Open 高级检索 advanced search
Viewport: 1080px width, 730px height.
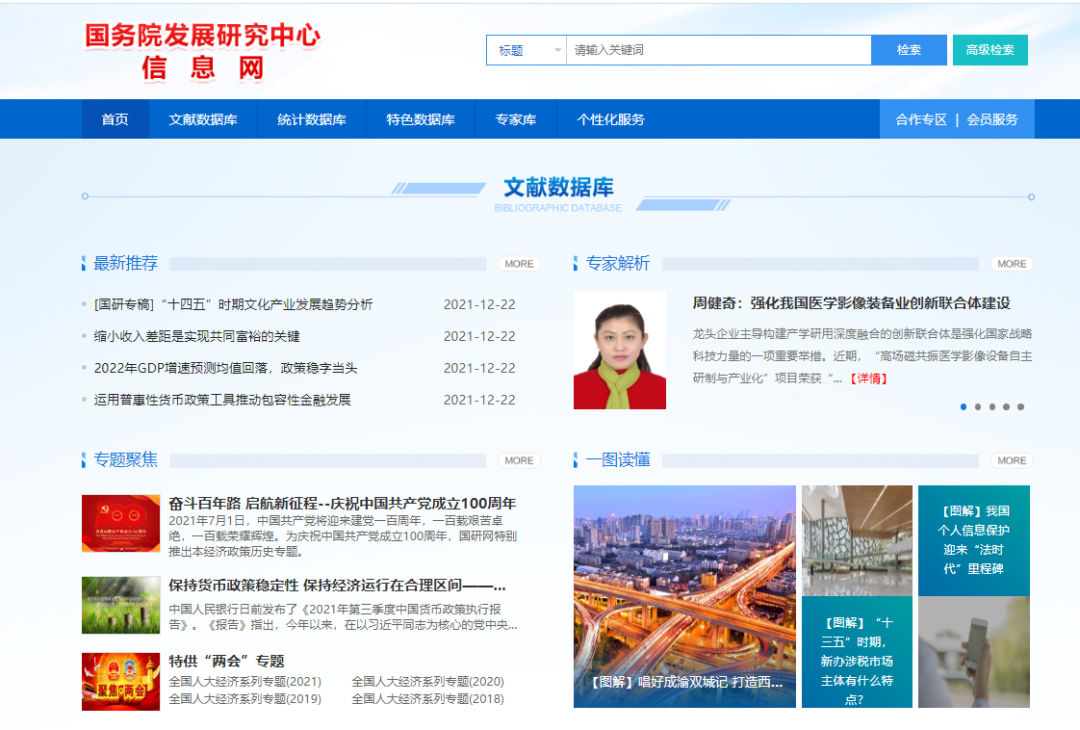[989, 49]
